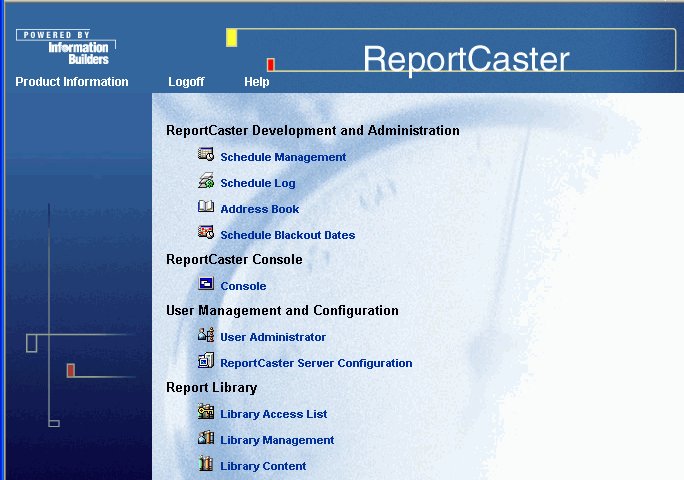
Task: Click the Schedule Blackout Dates icon
Action: [x=206, y=232]
